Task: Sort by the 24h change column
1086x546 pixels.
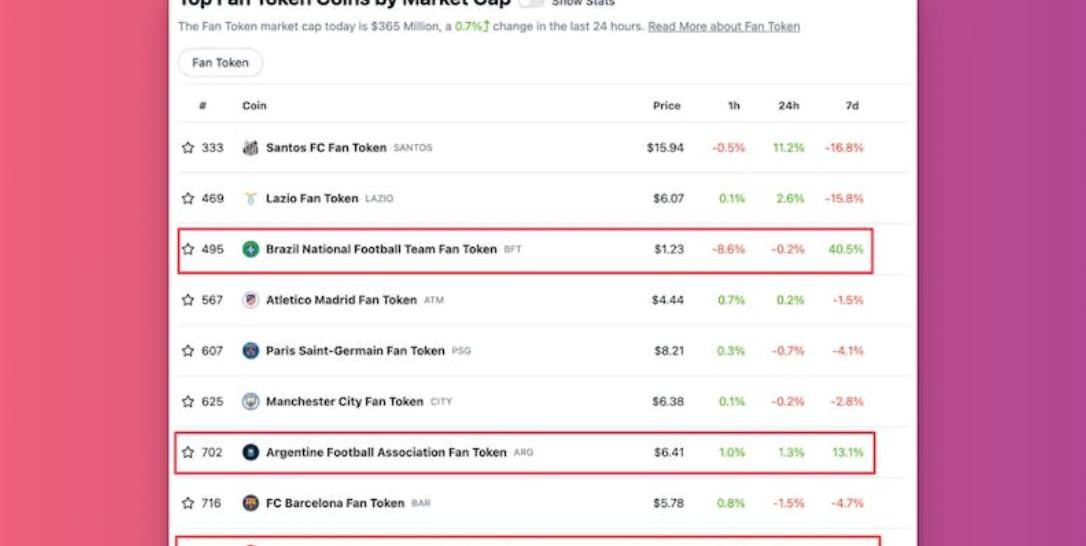Action: (x=788, y=106)
